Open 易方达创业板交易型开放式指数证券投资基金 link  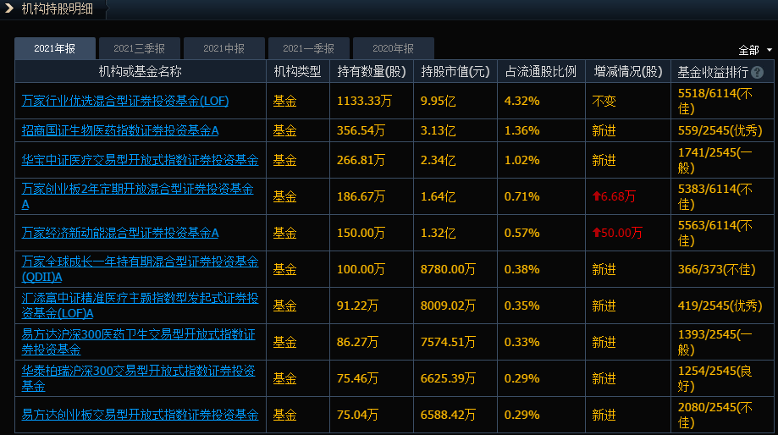tap(140, 415)
